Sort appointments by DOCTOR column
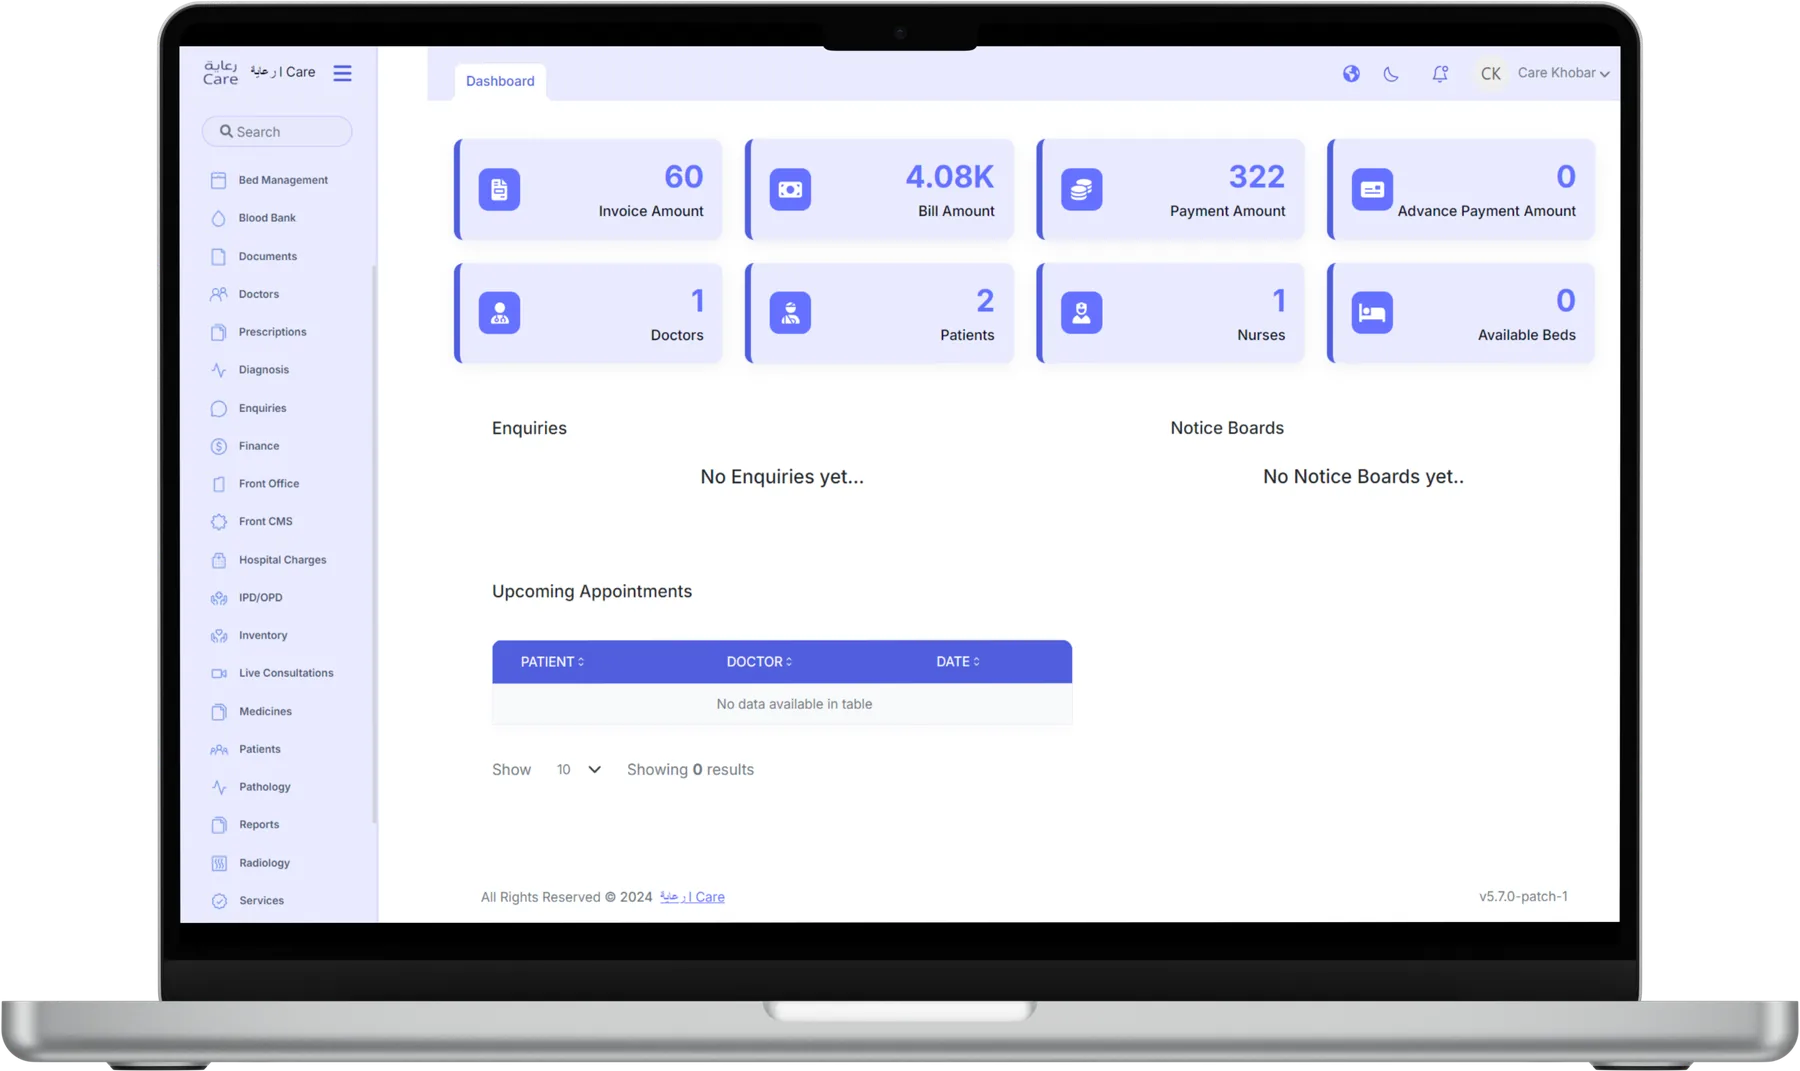The height and width of the screenshot is (1071, 1800). [759, 662]
